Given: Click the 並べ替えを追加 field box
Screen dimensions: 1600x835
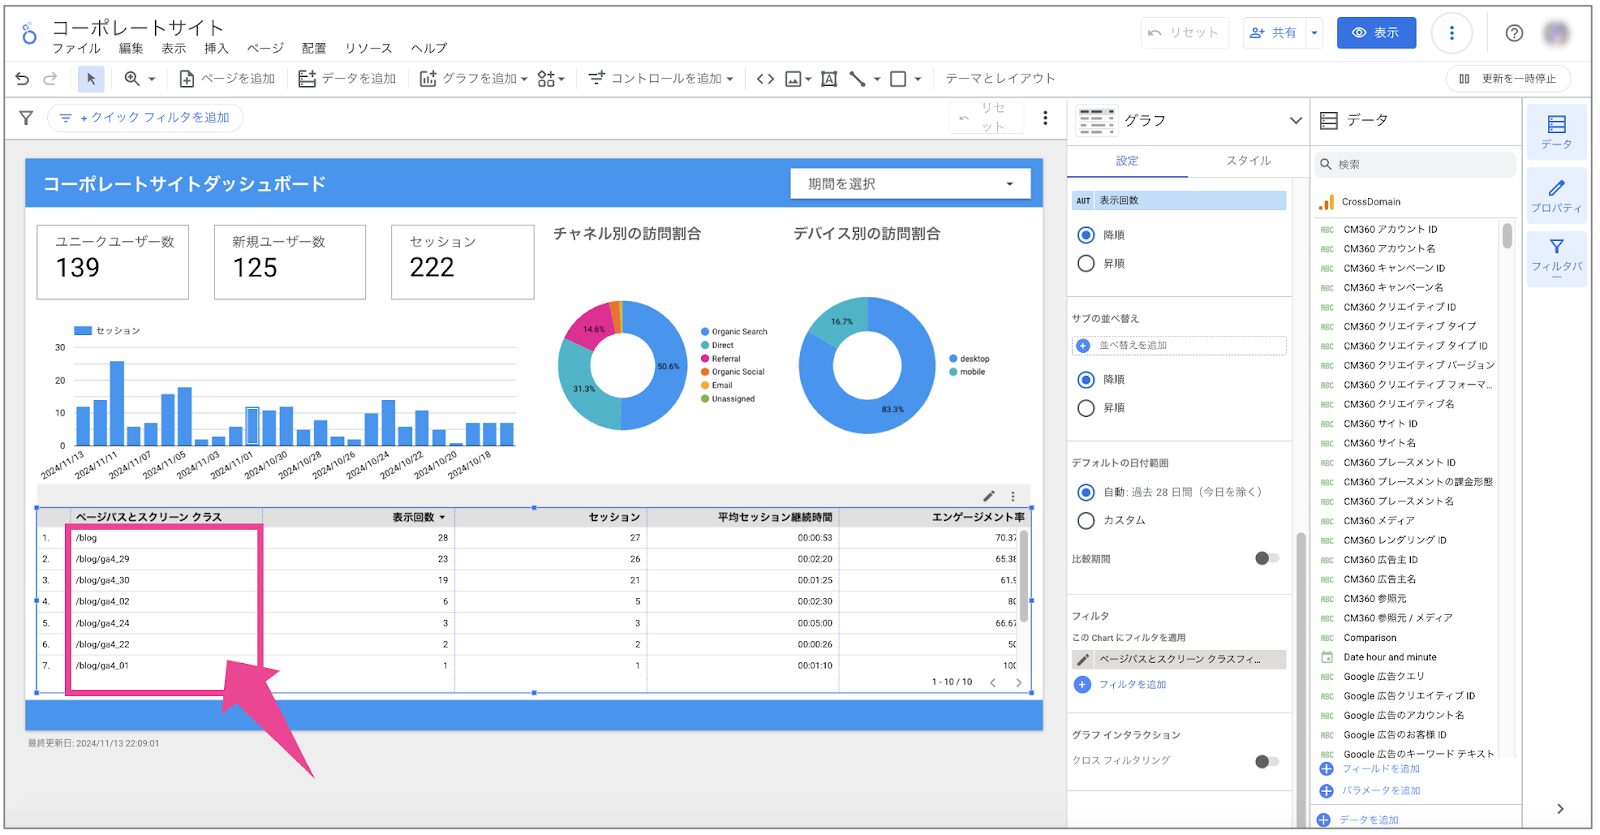Looking at the screenshot, I should point(1179,346).
